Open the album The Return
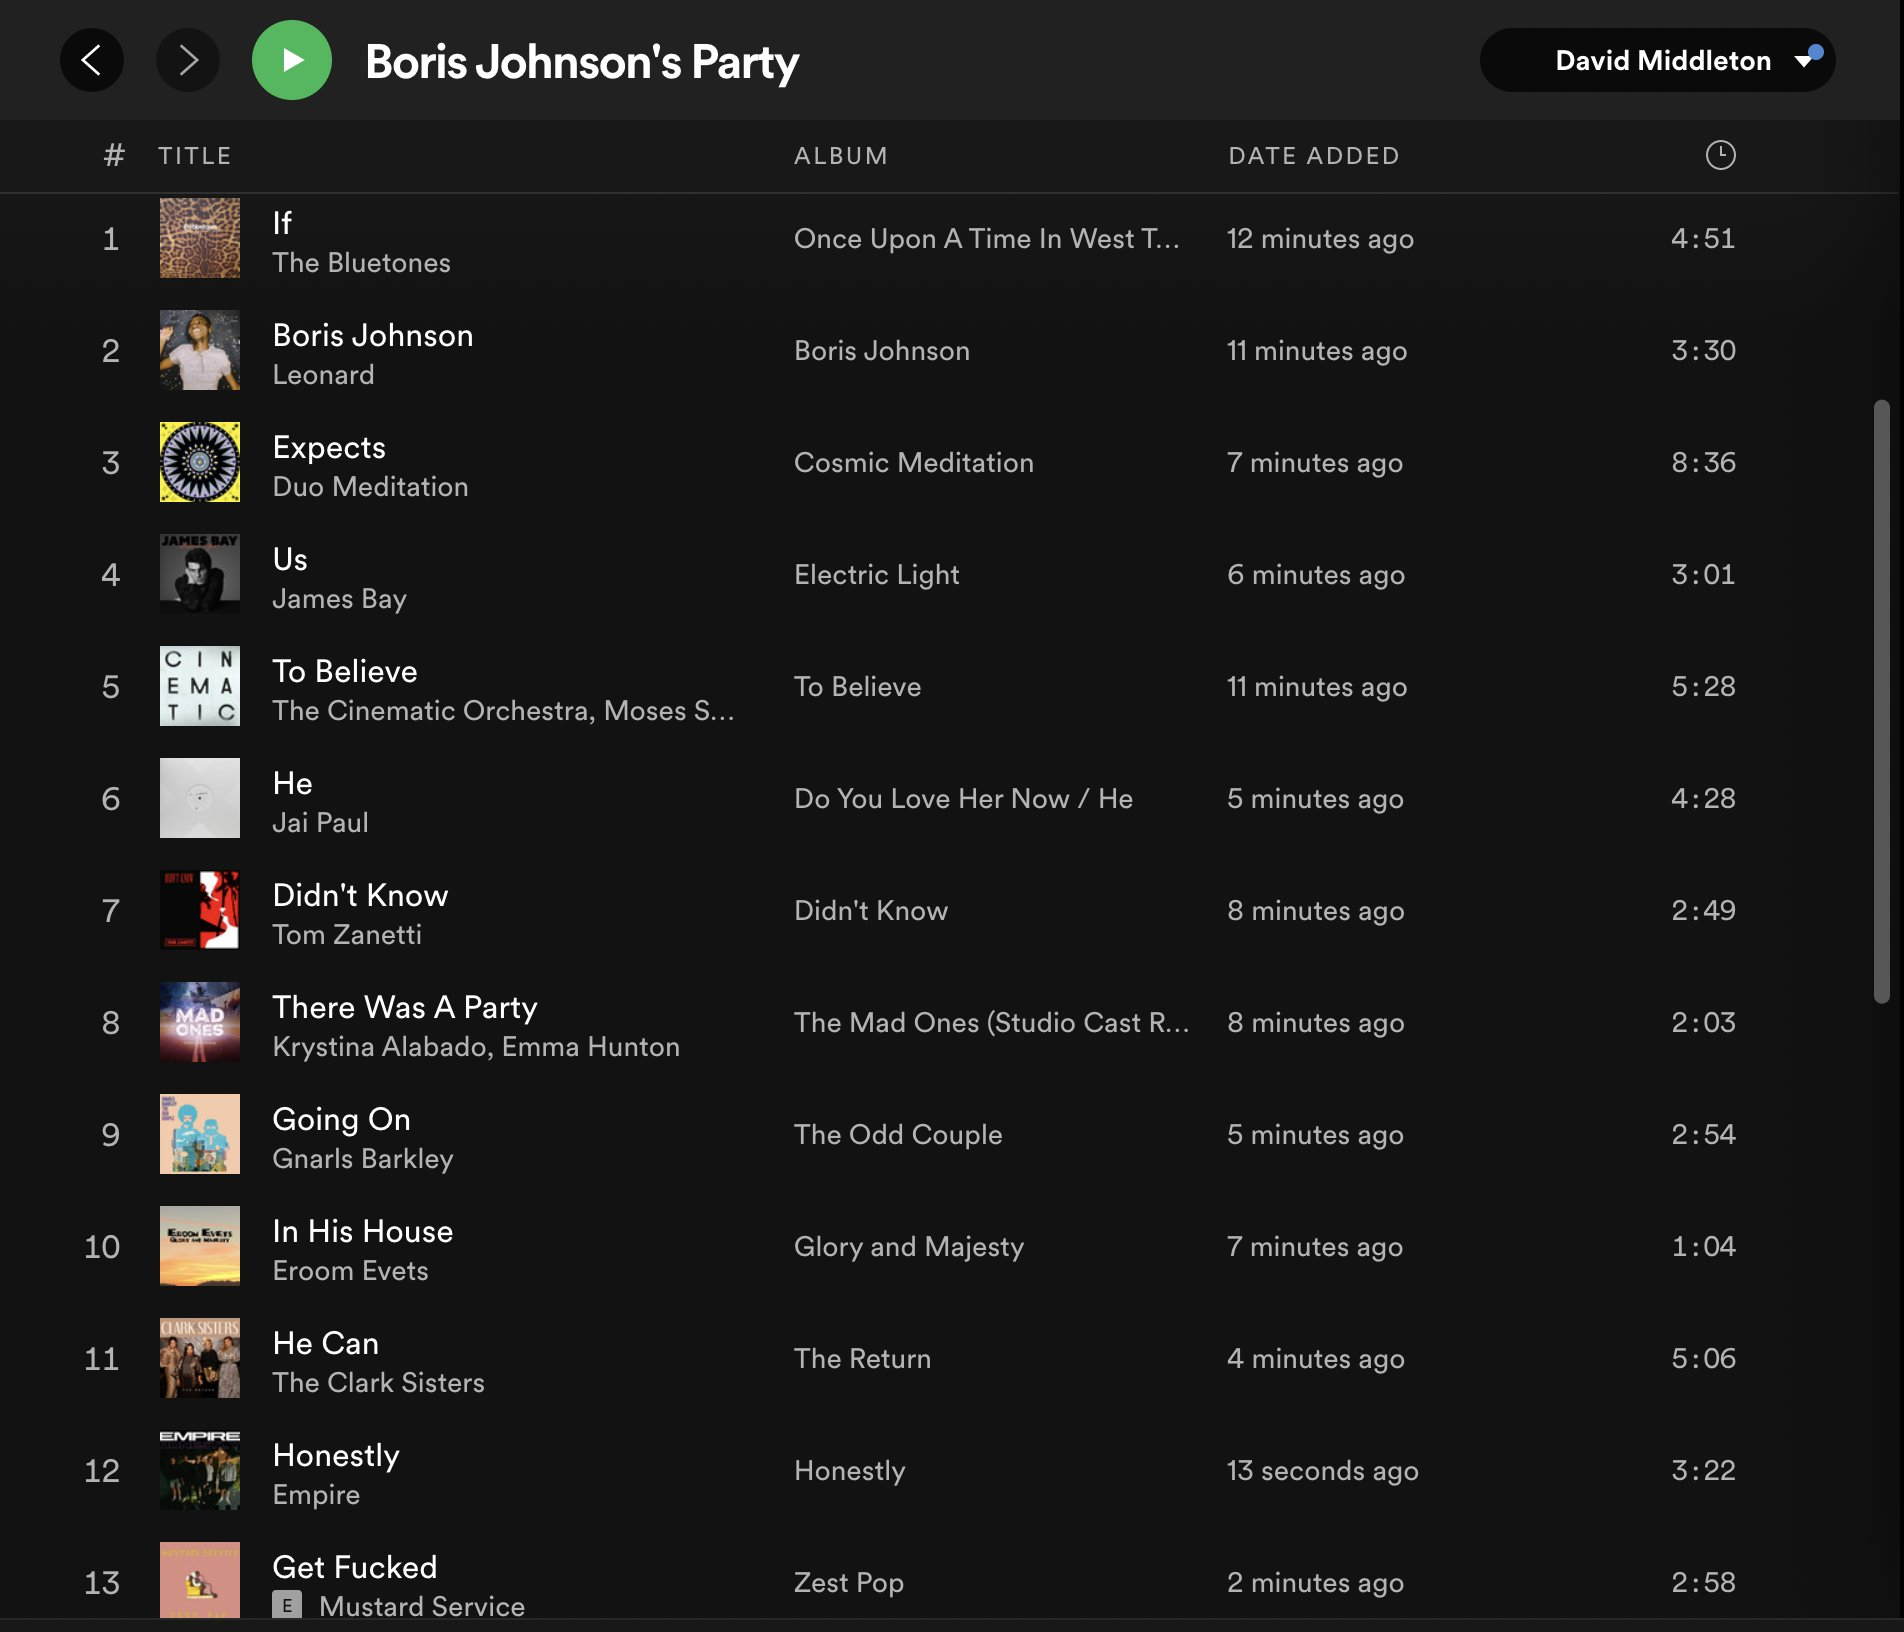Image resolution: width=1904 pixels, height=1632 pixels. click(863, 1359)
